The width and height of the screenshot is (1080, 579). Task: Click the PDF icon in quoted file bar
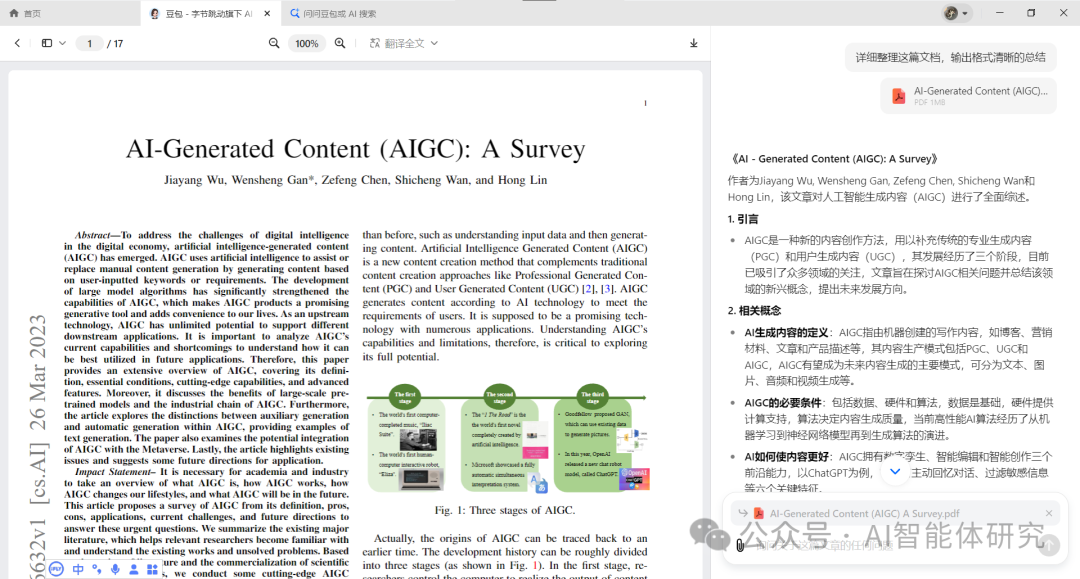pos(758,514)
